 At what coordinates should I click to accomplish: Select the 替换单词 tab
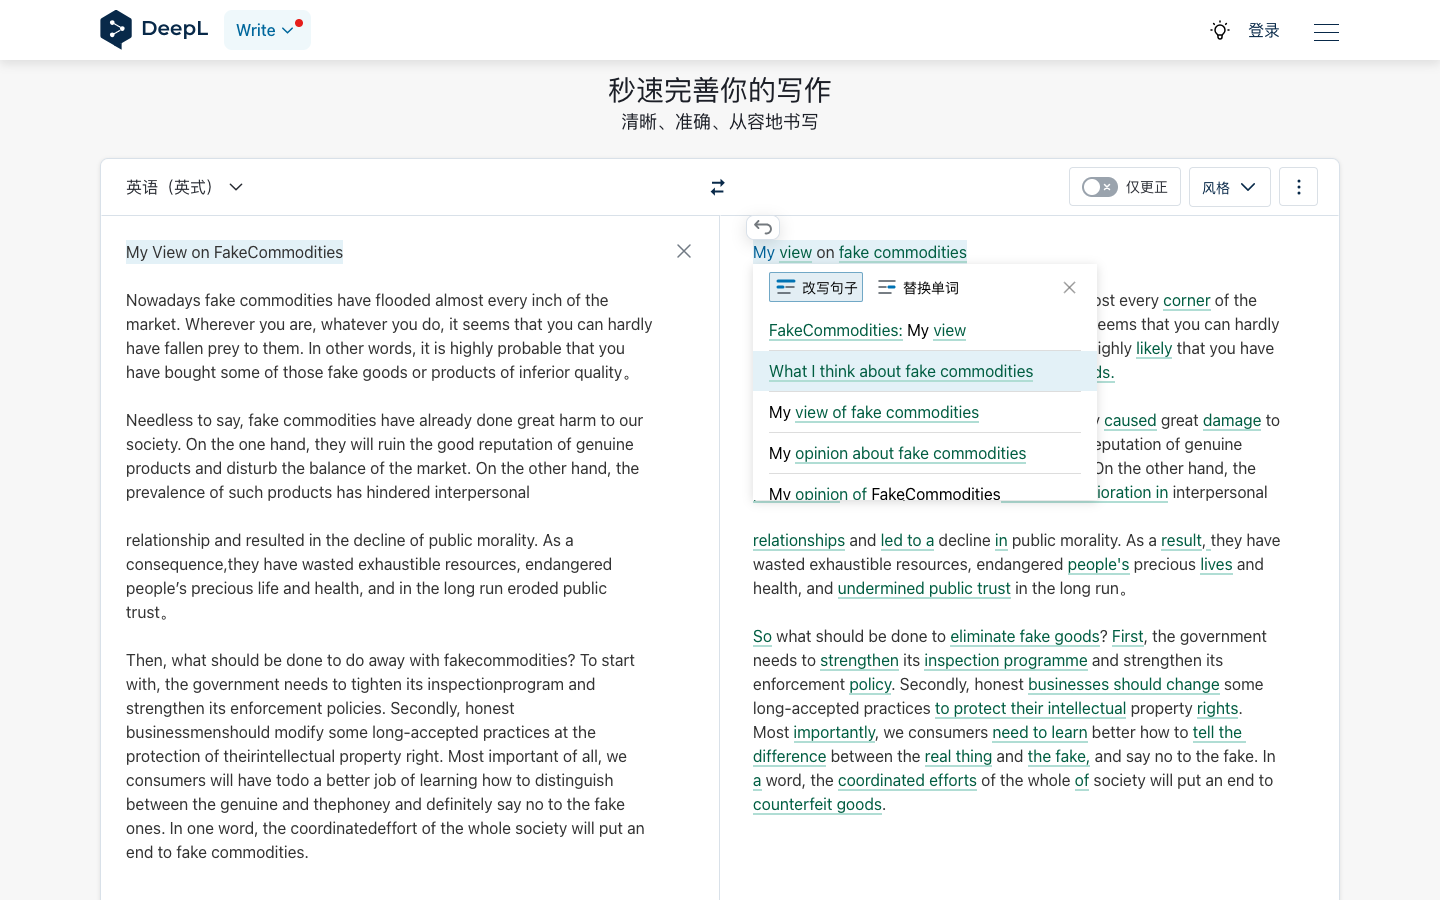click(x=918, y=287)
